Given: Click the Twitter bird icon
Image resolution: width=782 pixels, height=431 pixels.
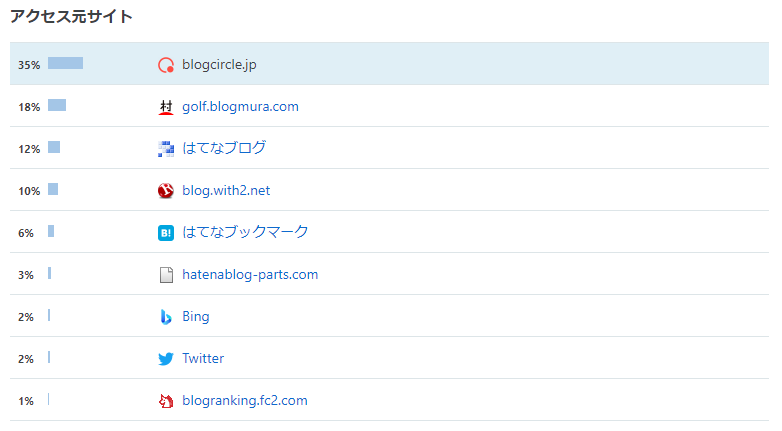Looking at the screenshot, I should coord(166,359).
